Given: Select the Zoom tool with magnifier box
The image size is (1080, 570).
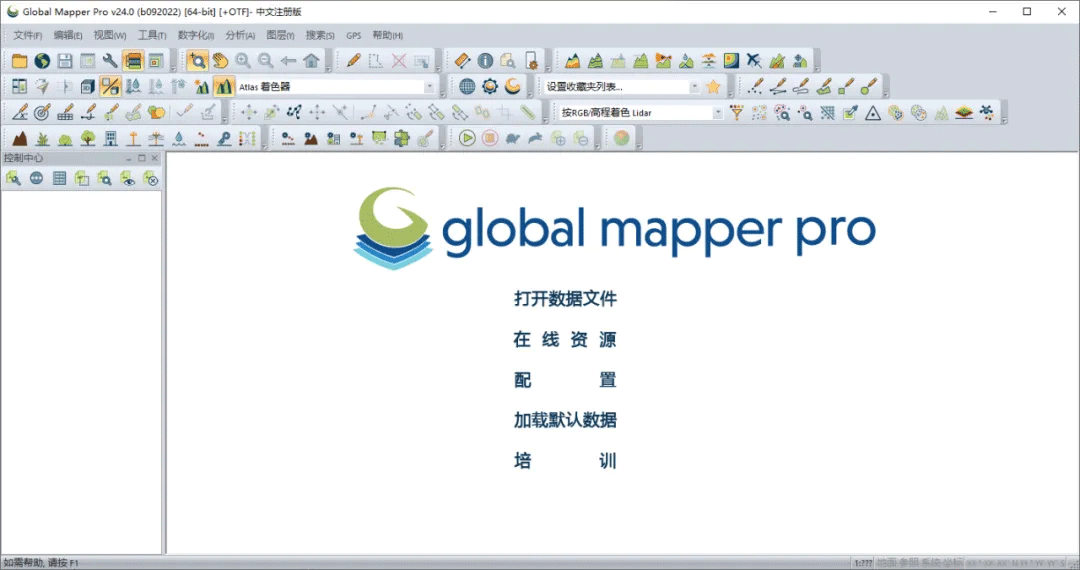Looking at the screenshot, I should 198,61.
